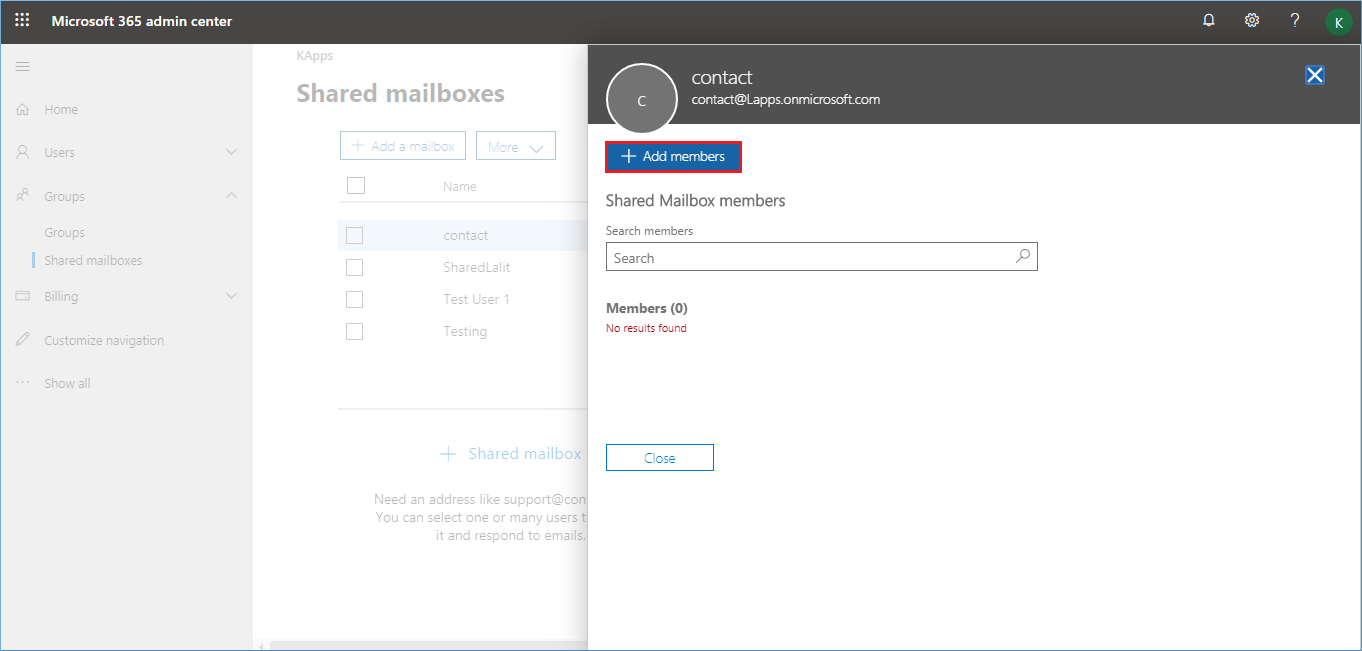The image size is (1362, 651).
Task: Click the contact mailbox avatar circle
Action: pos(642,99)
